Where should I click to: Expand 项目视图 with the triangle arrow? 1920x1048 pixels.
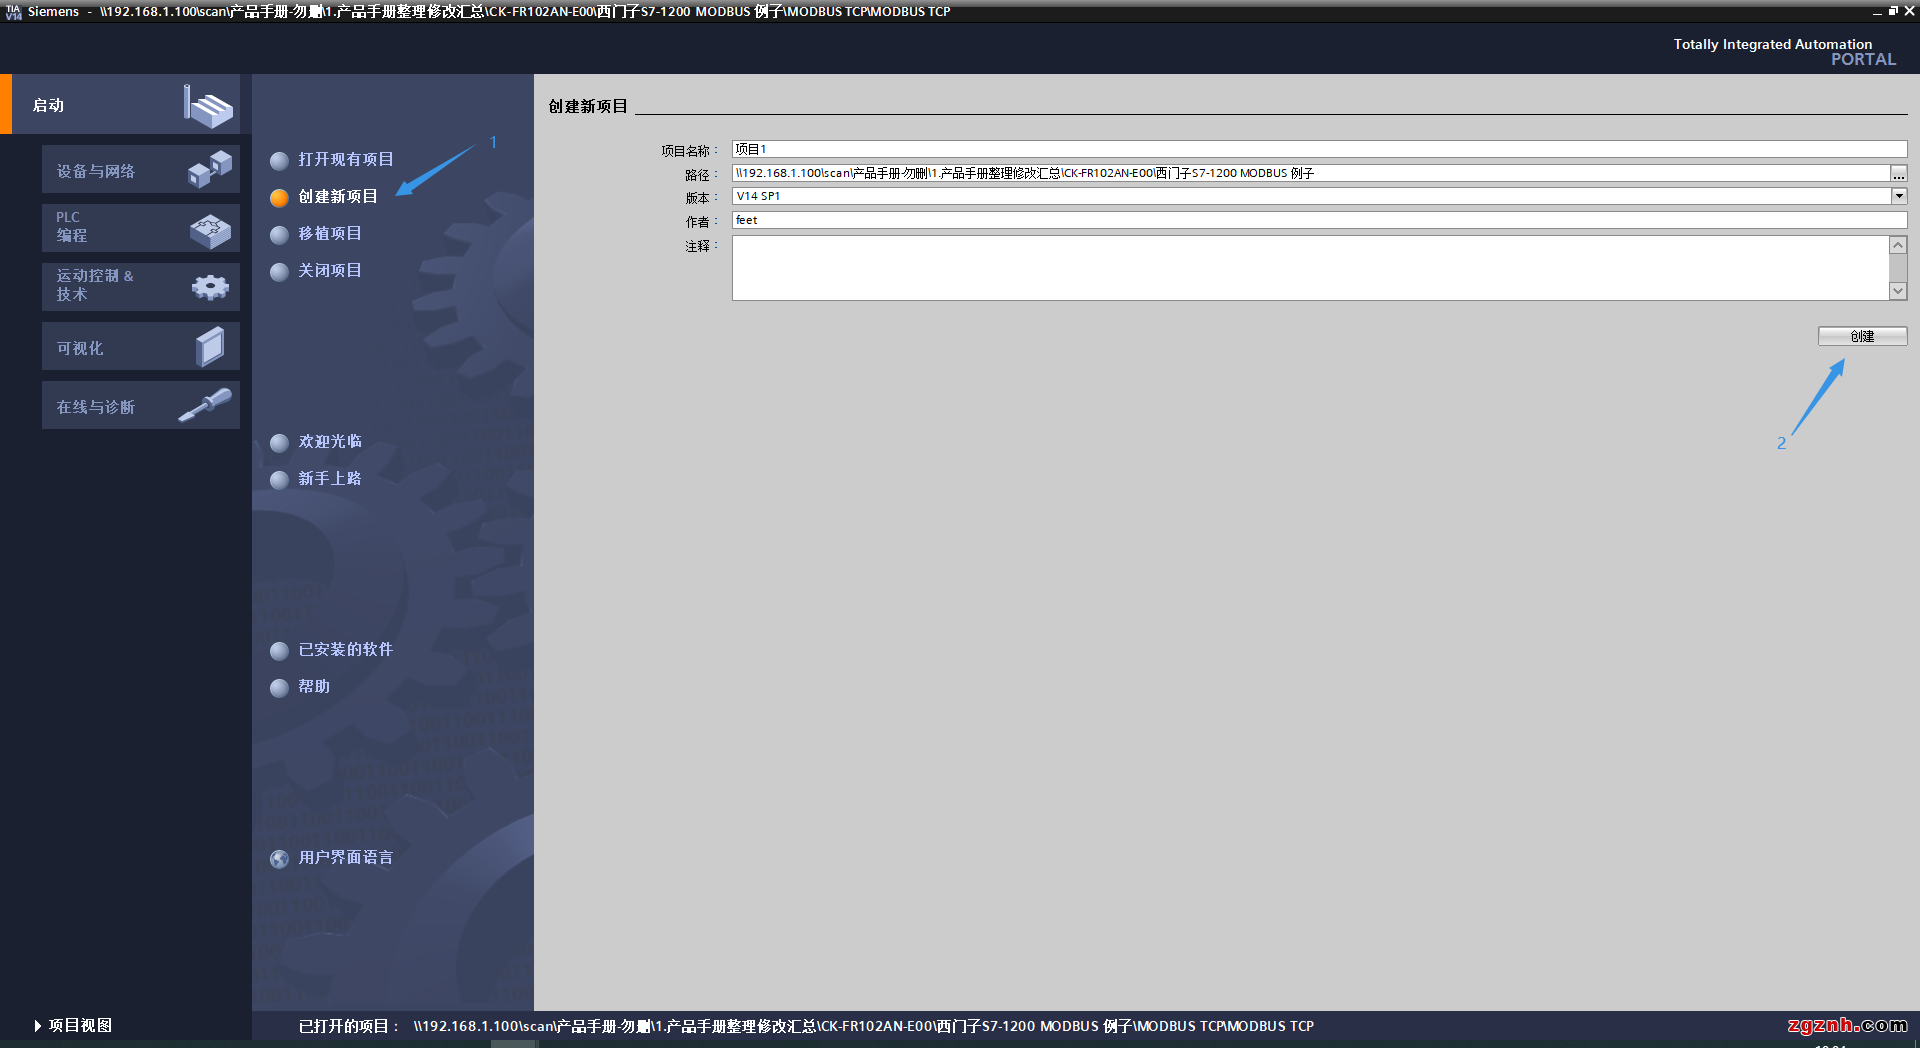(x=38, y=1026)
